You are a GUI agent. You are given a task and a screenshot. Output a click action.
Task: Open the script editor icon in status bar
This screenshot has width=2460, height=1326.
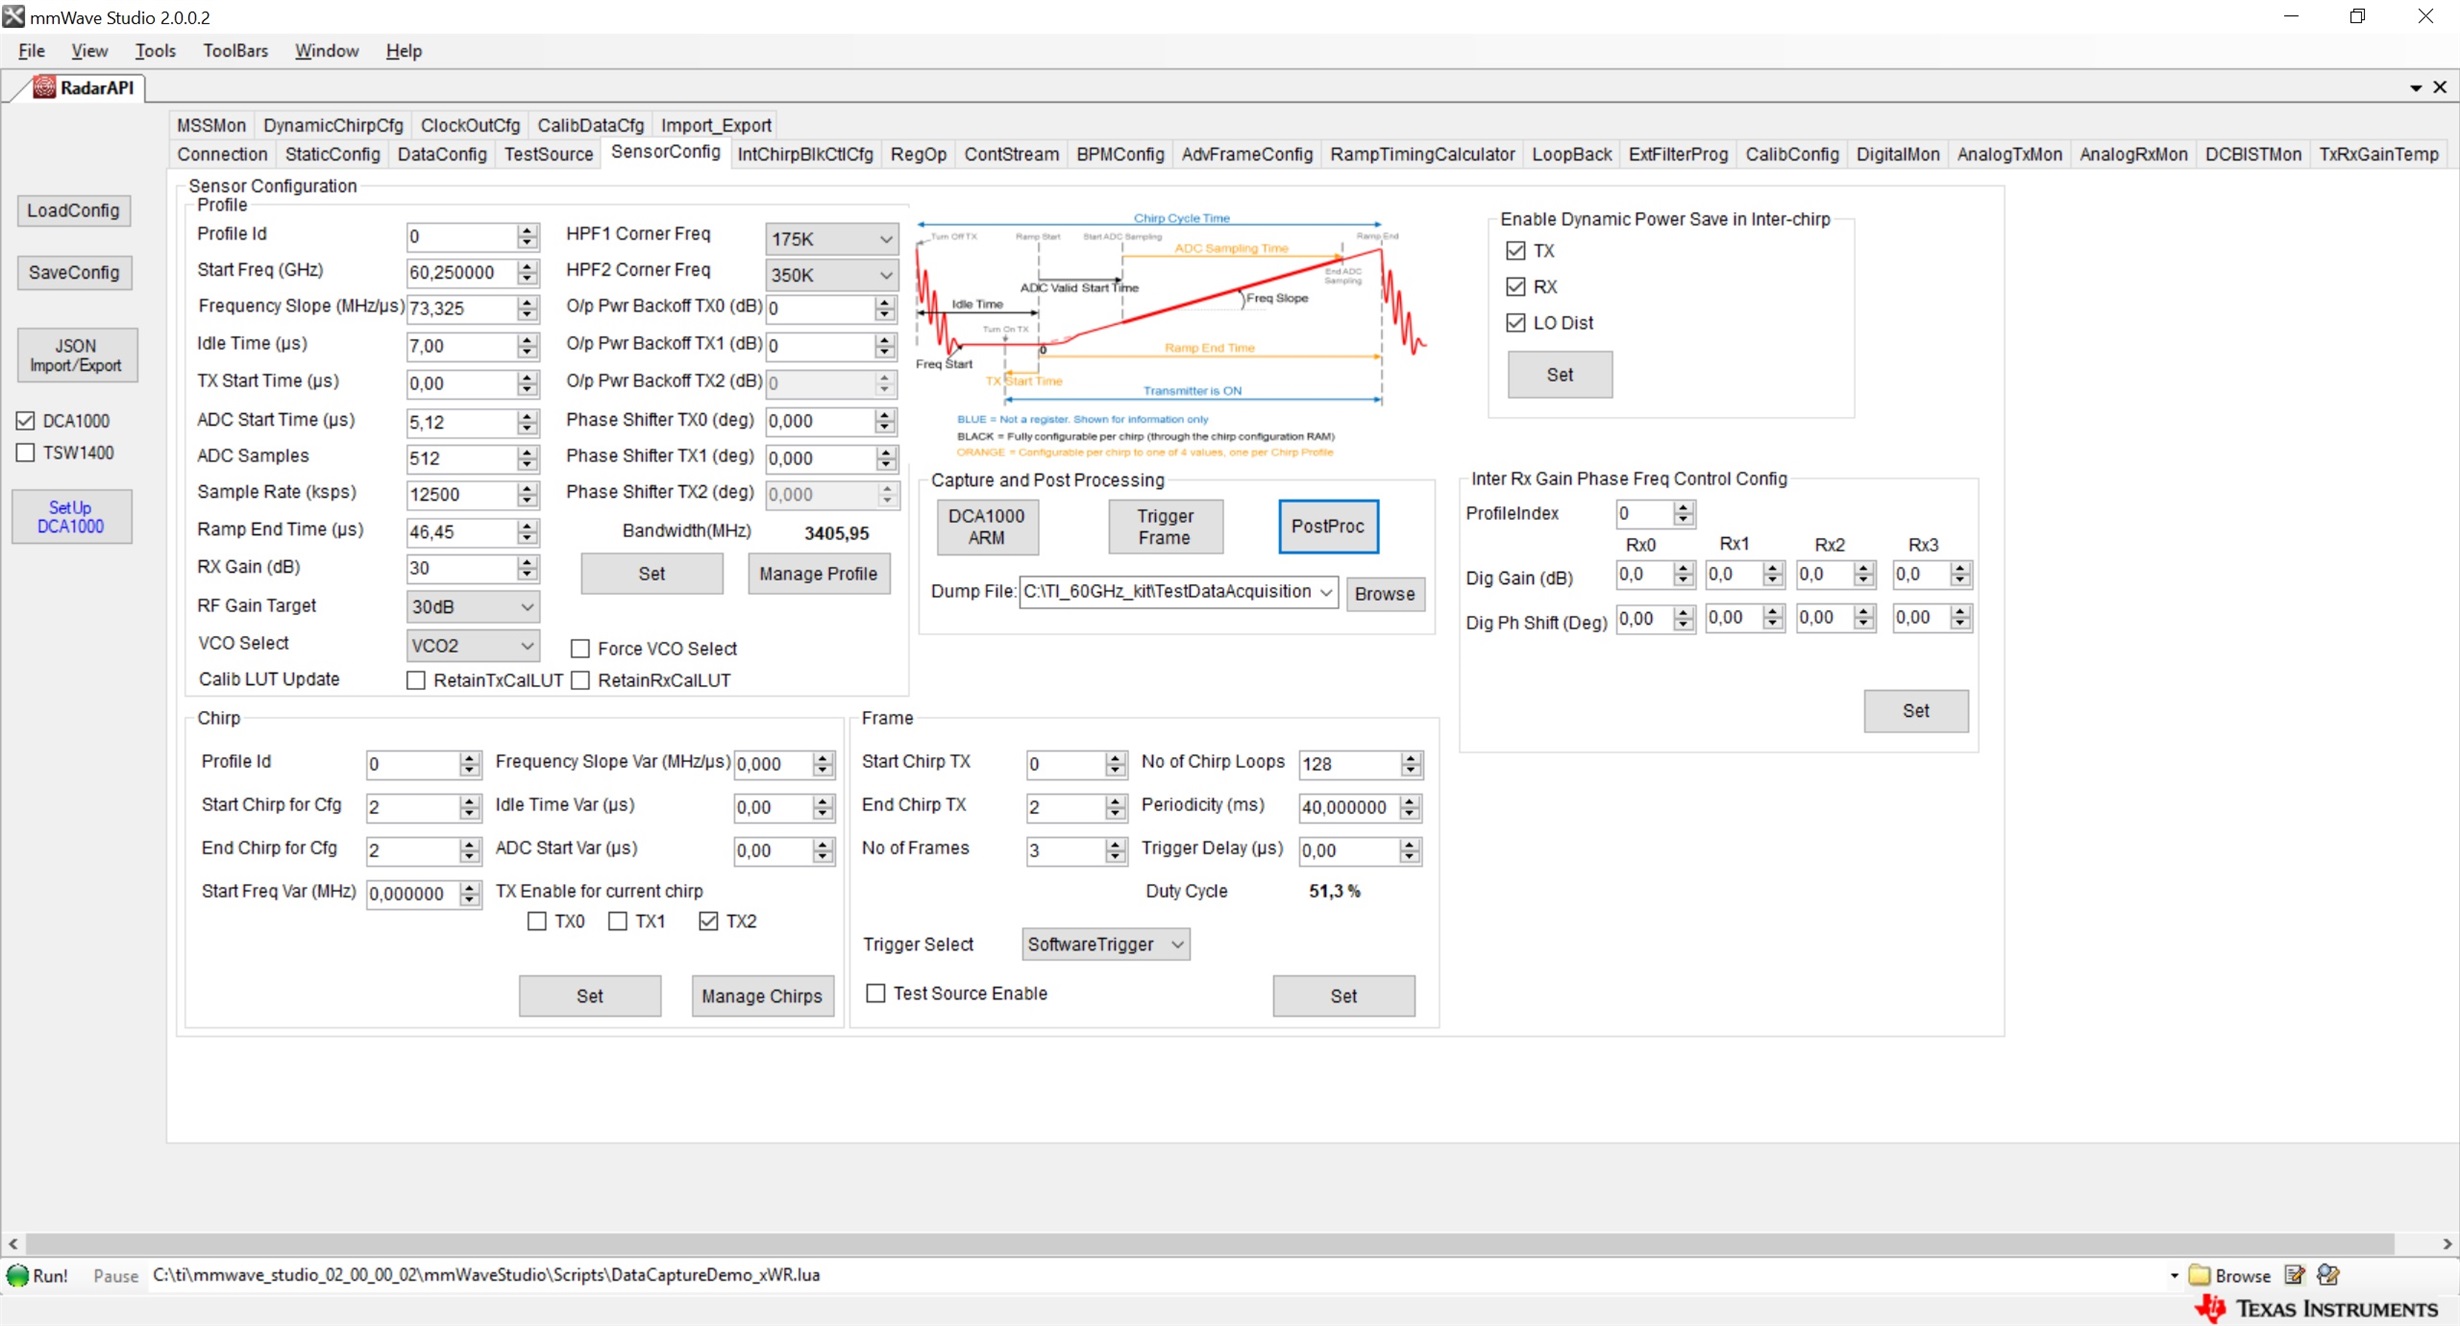[2295, 1275]
